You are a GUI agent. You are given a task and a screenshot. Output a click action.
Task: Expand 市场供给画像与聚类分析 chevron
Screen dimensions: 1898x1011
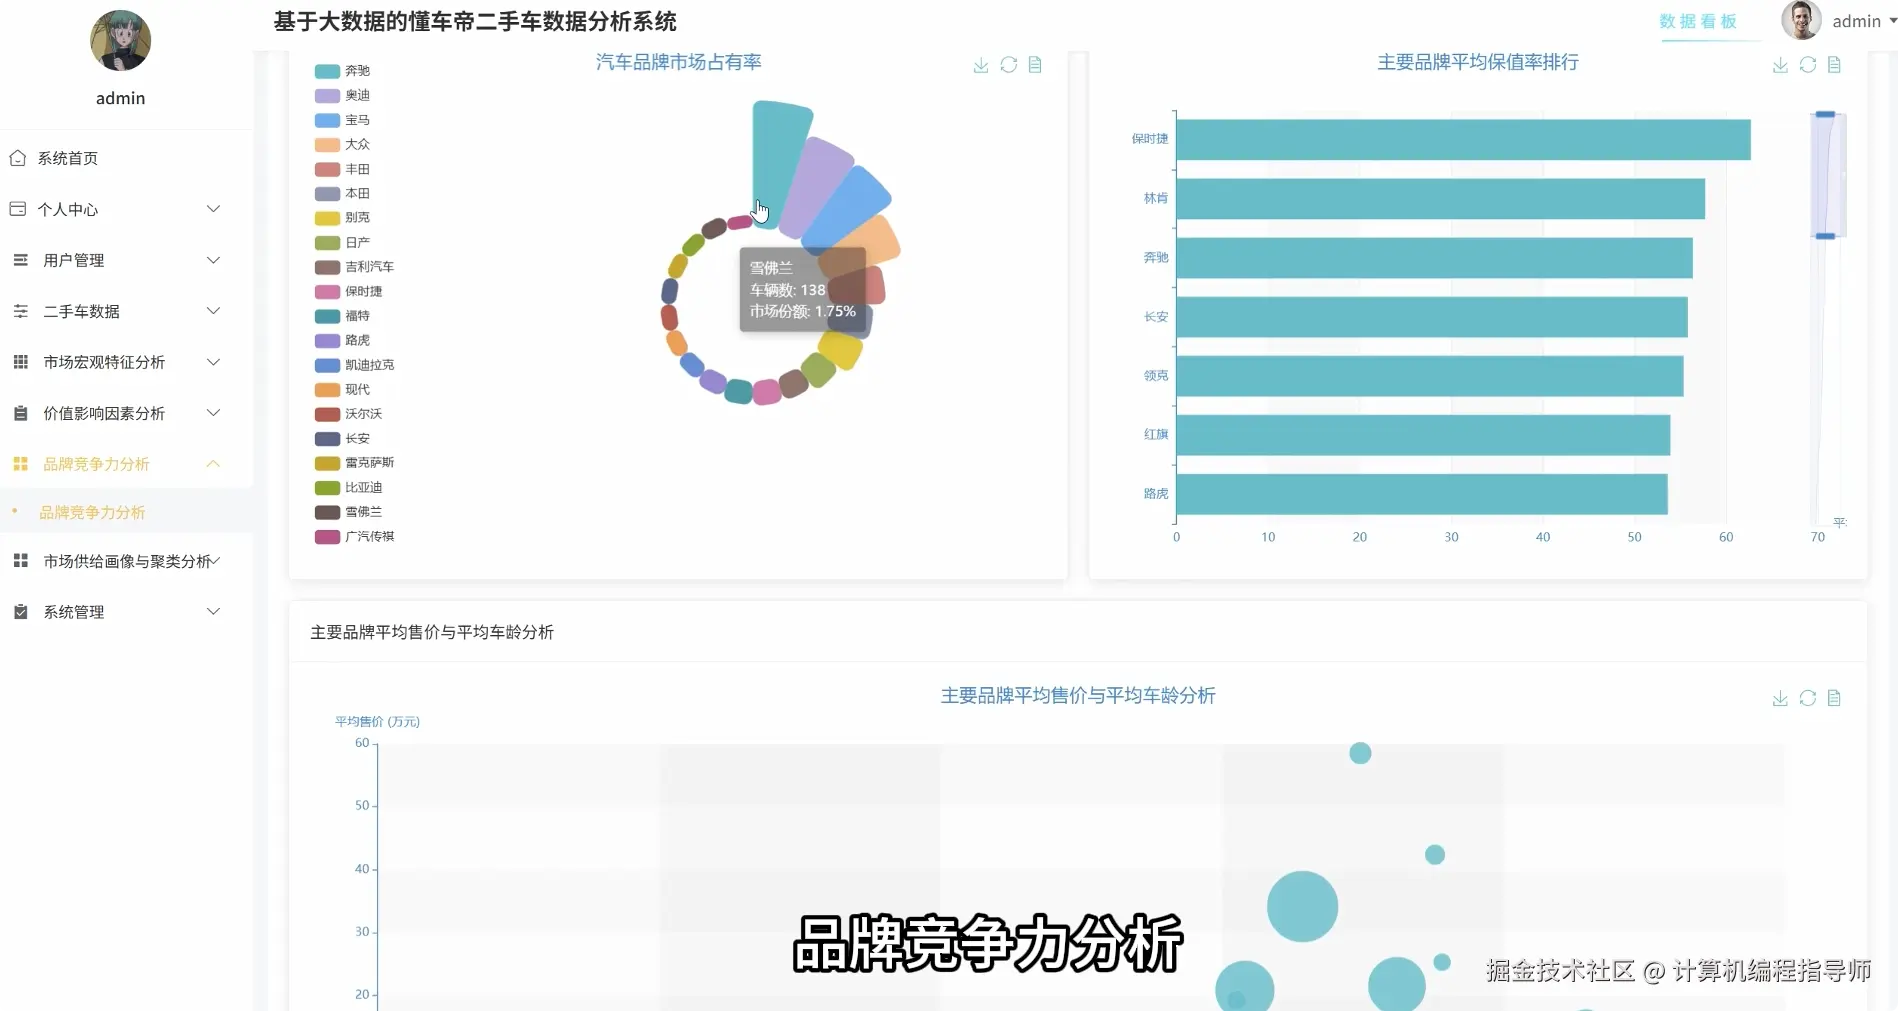pyautogui.click(x=214, y=561)
